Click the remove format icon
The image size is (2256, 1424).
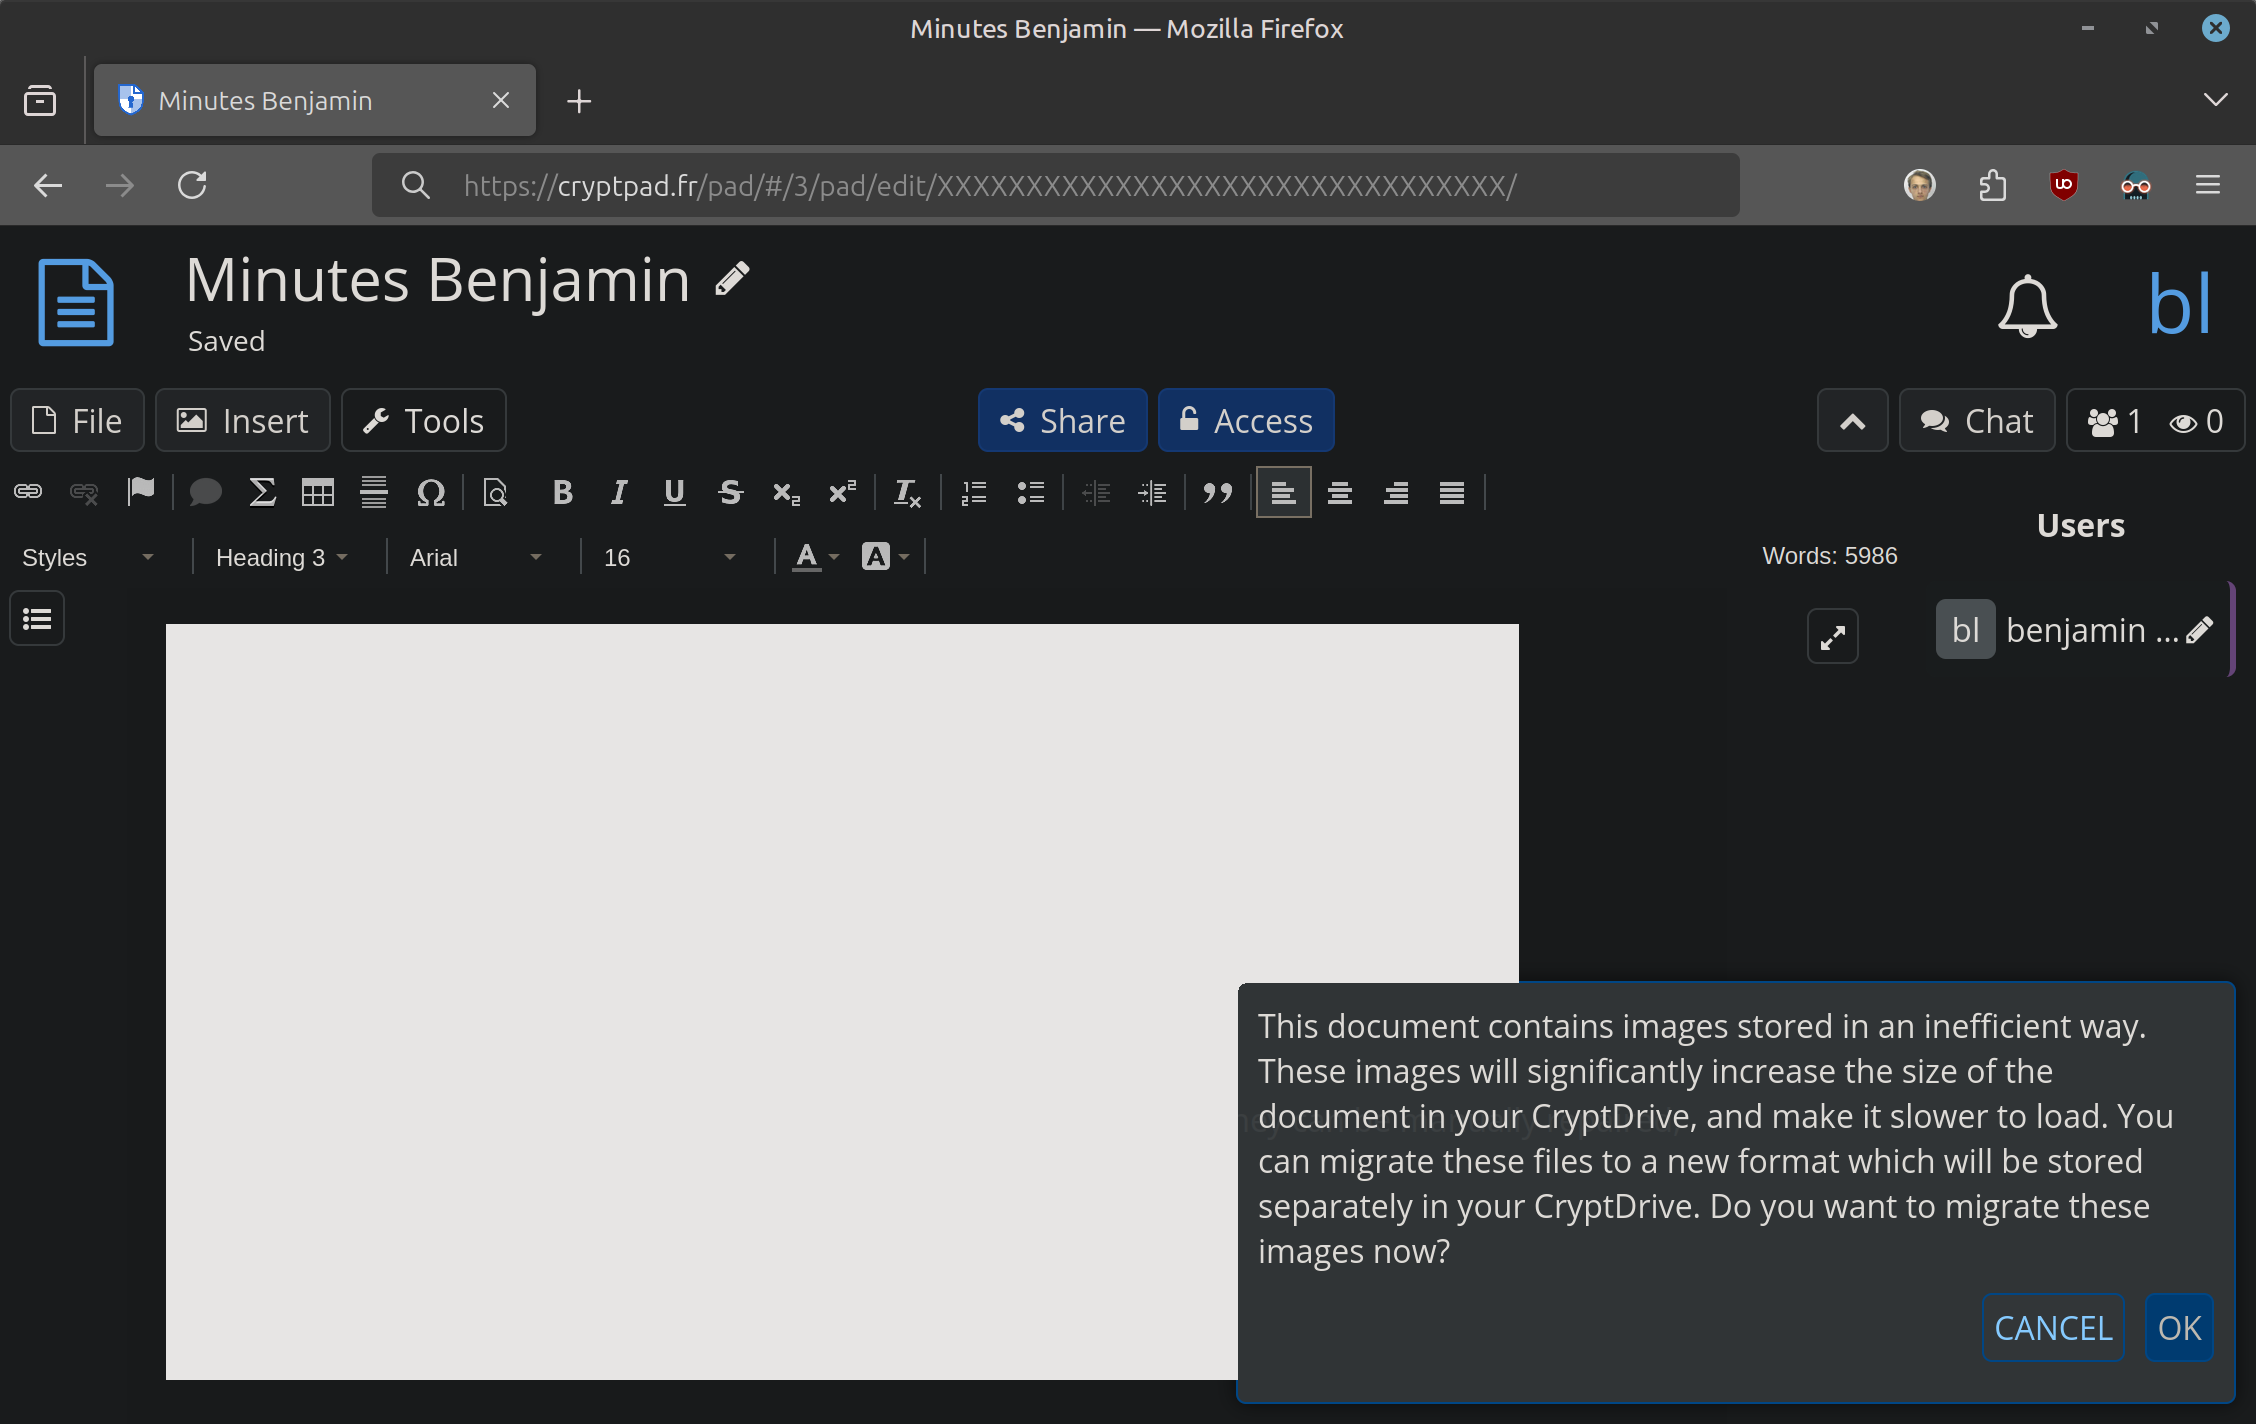(x=907, y=492)
